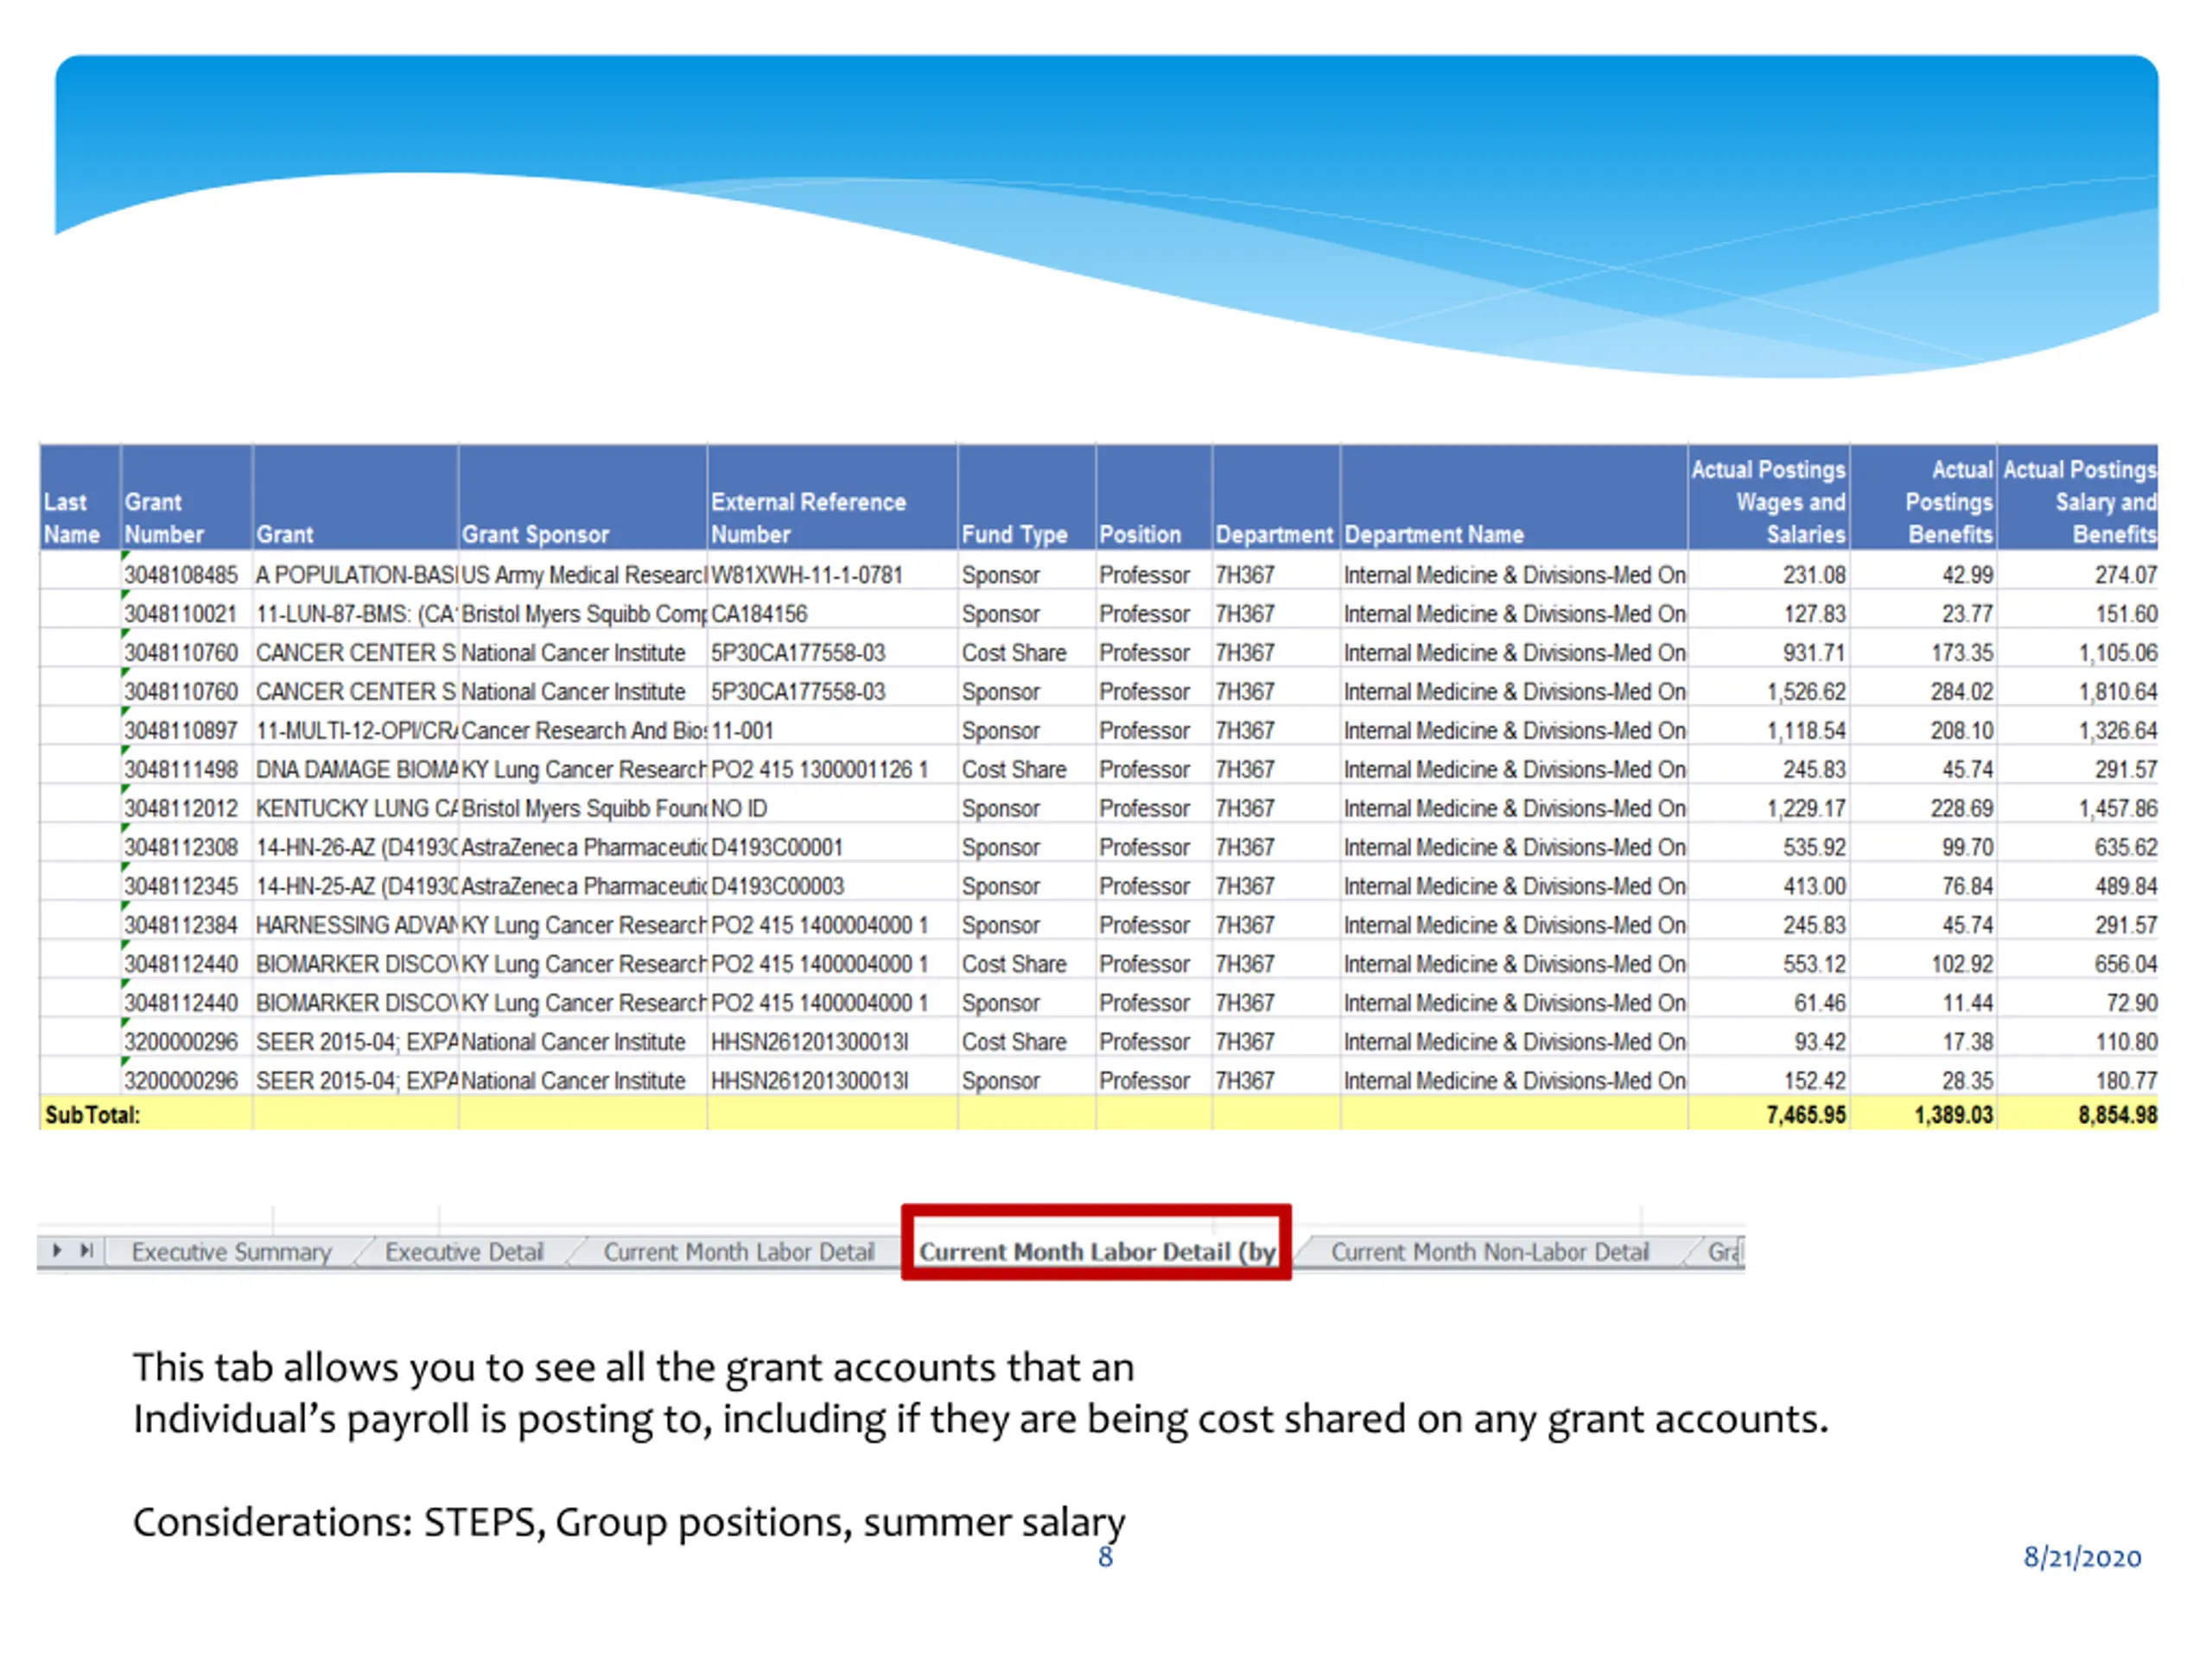Open the Current Month Labor Detail tab
This screenshot has height=1659, width=2212.
tap(738, 1251)
